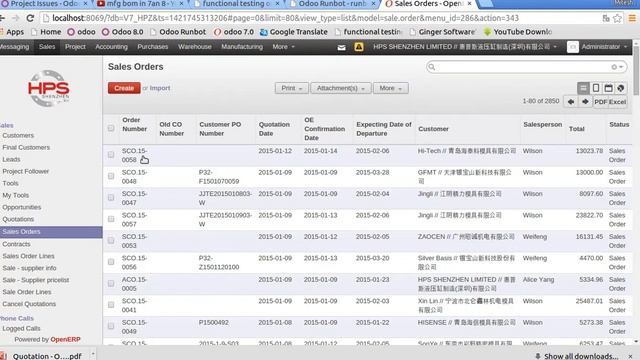Open the HPS SHENZHEN LIMITED company switcher

click(465, 47)
